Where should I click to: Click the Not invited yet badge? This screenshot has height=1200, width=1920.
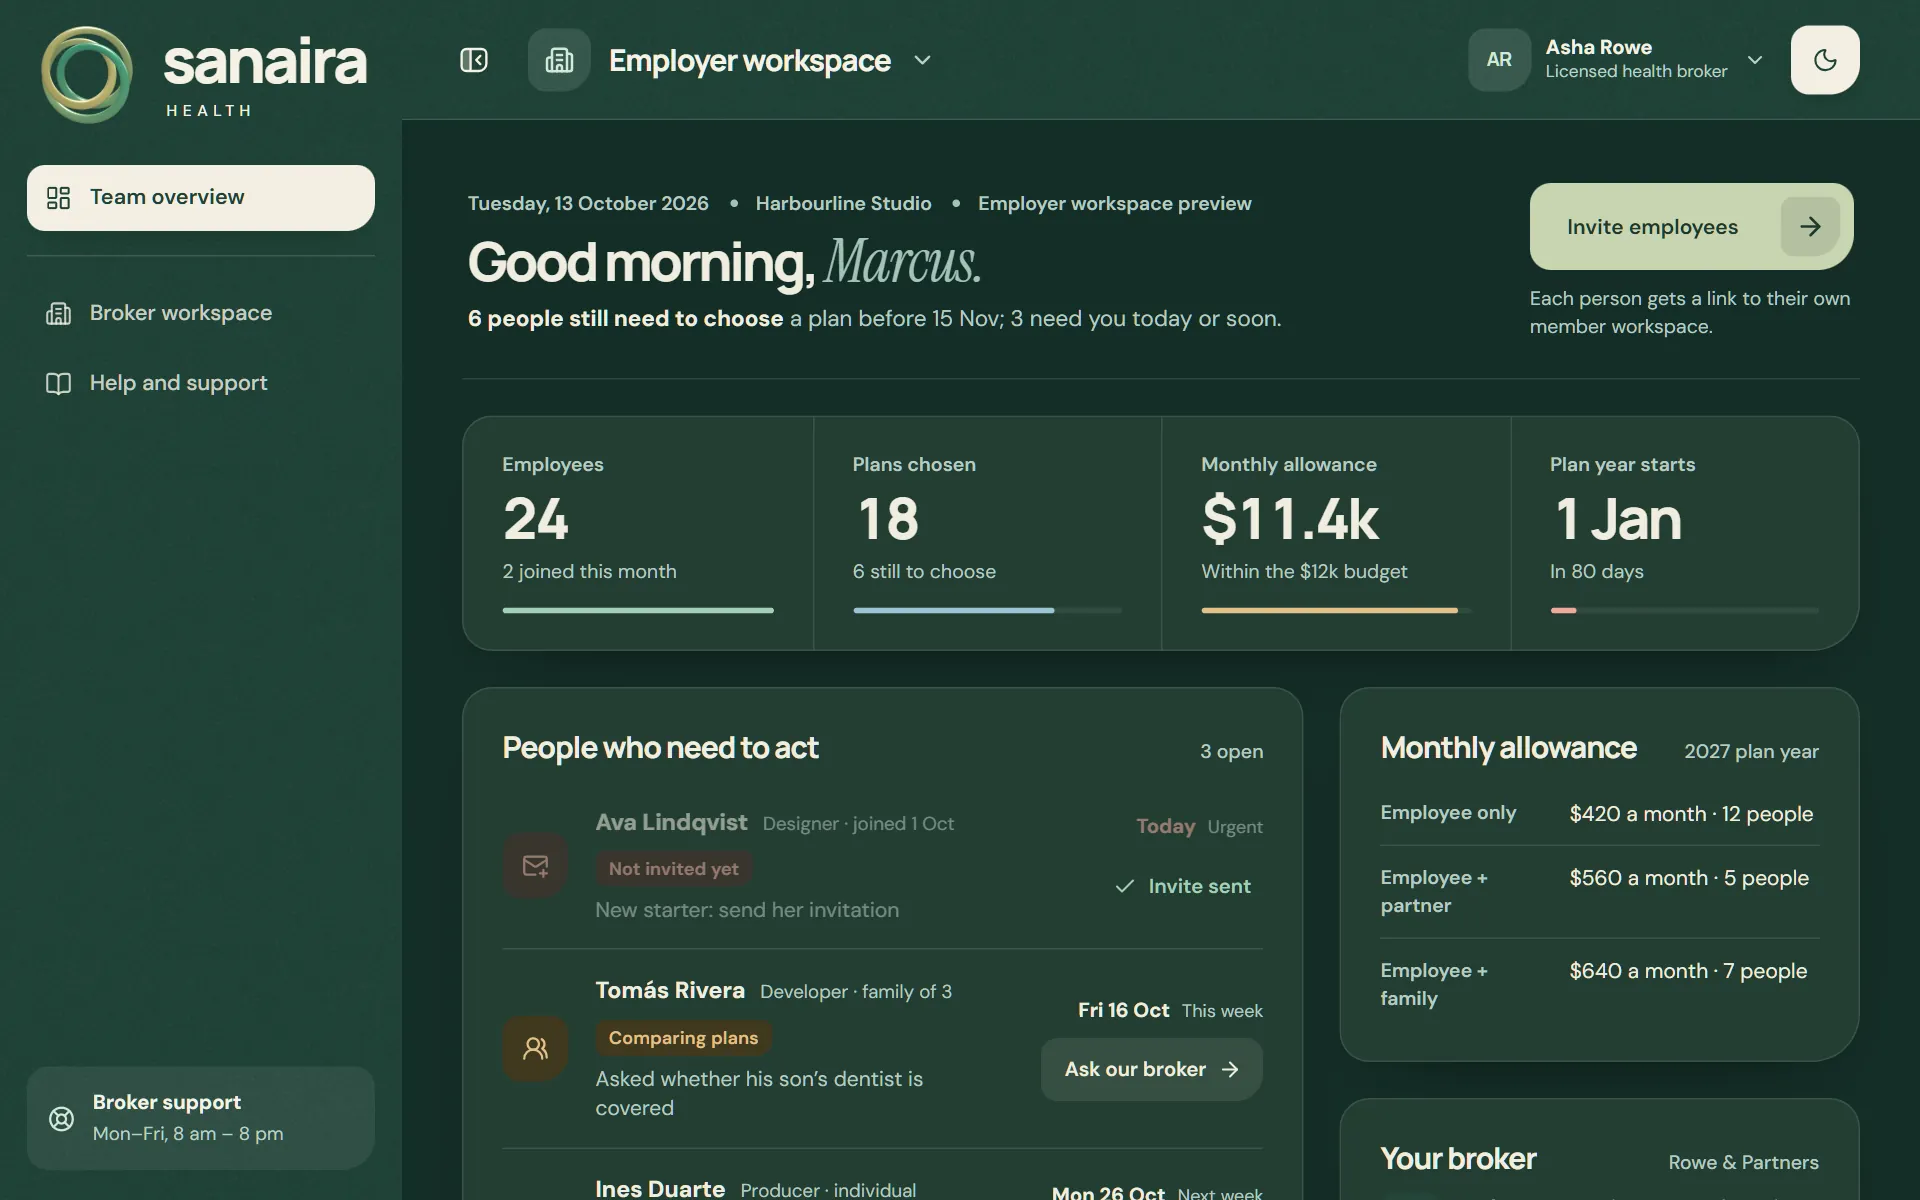(674, 869)
